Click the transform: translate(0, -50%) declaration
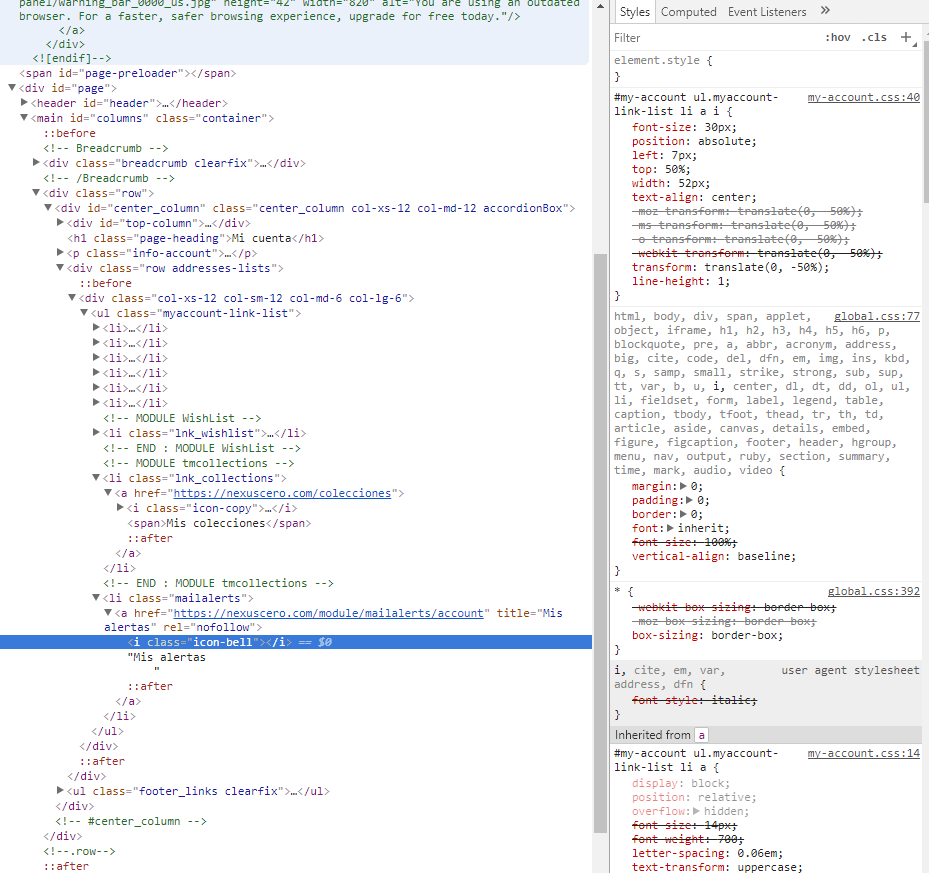 pyautogui.click(x=730, y=267)
